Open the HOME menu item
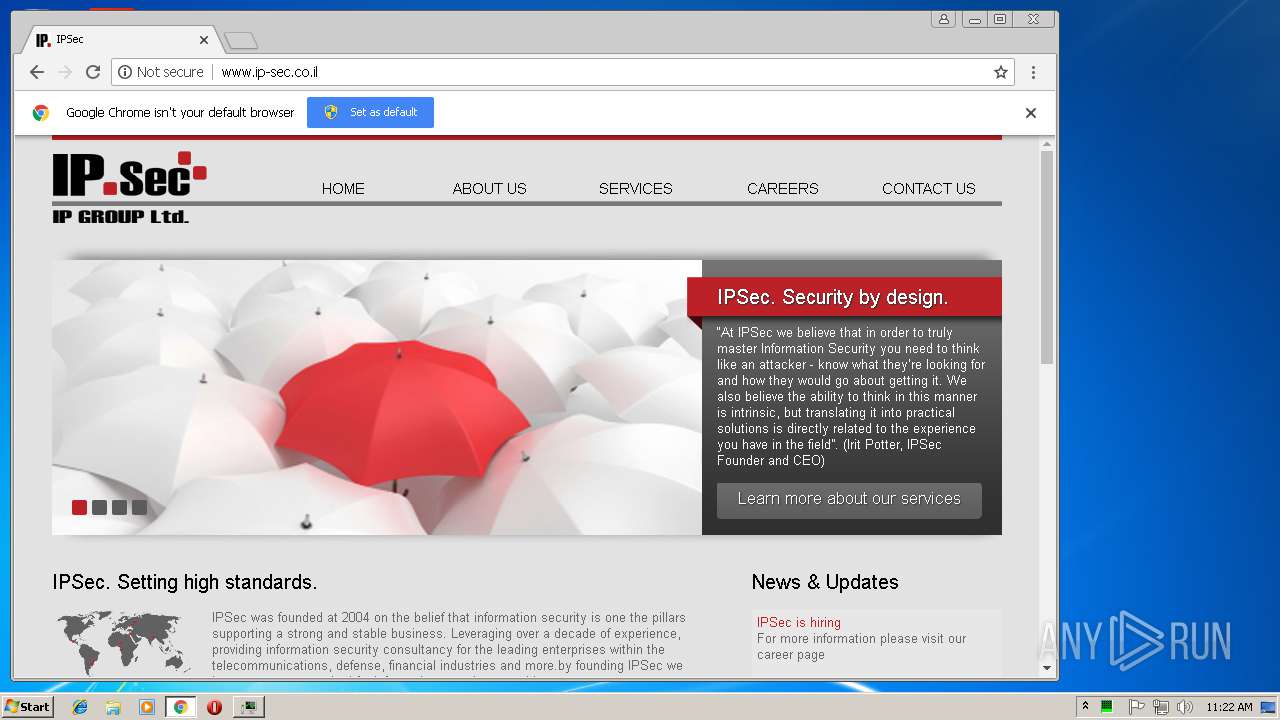The width and height of the screenshot is (1280, 720). click(343, 188)
